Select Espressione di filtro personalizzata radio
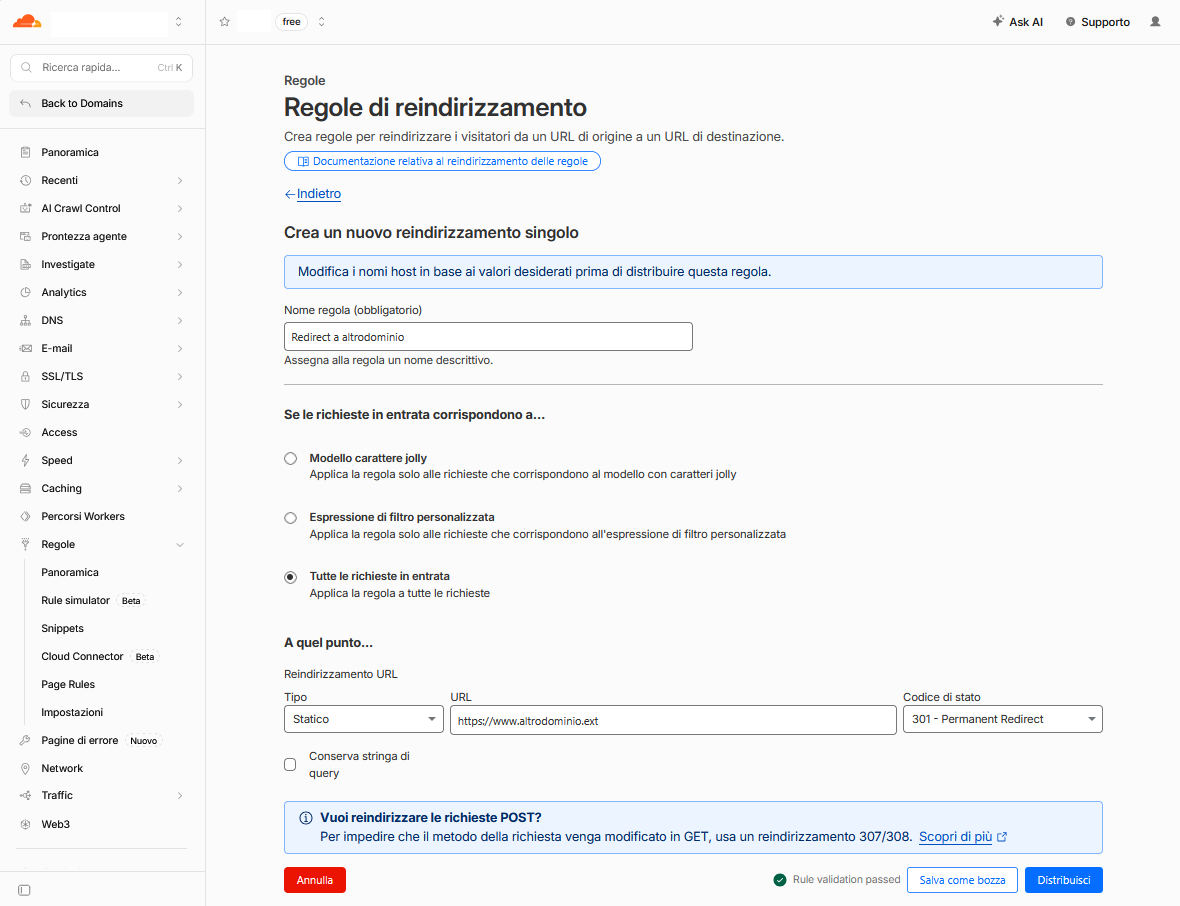This screenshot has width=1180, height=906. pyautogui.click(x=290, y=518)
